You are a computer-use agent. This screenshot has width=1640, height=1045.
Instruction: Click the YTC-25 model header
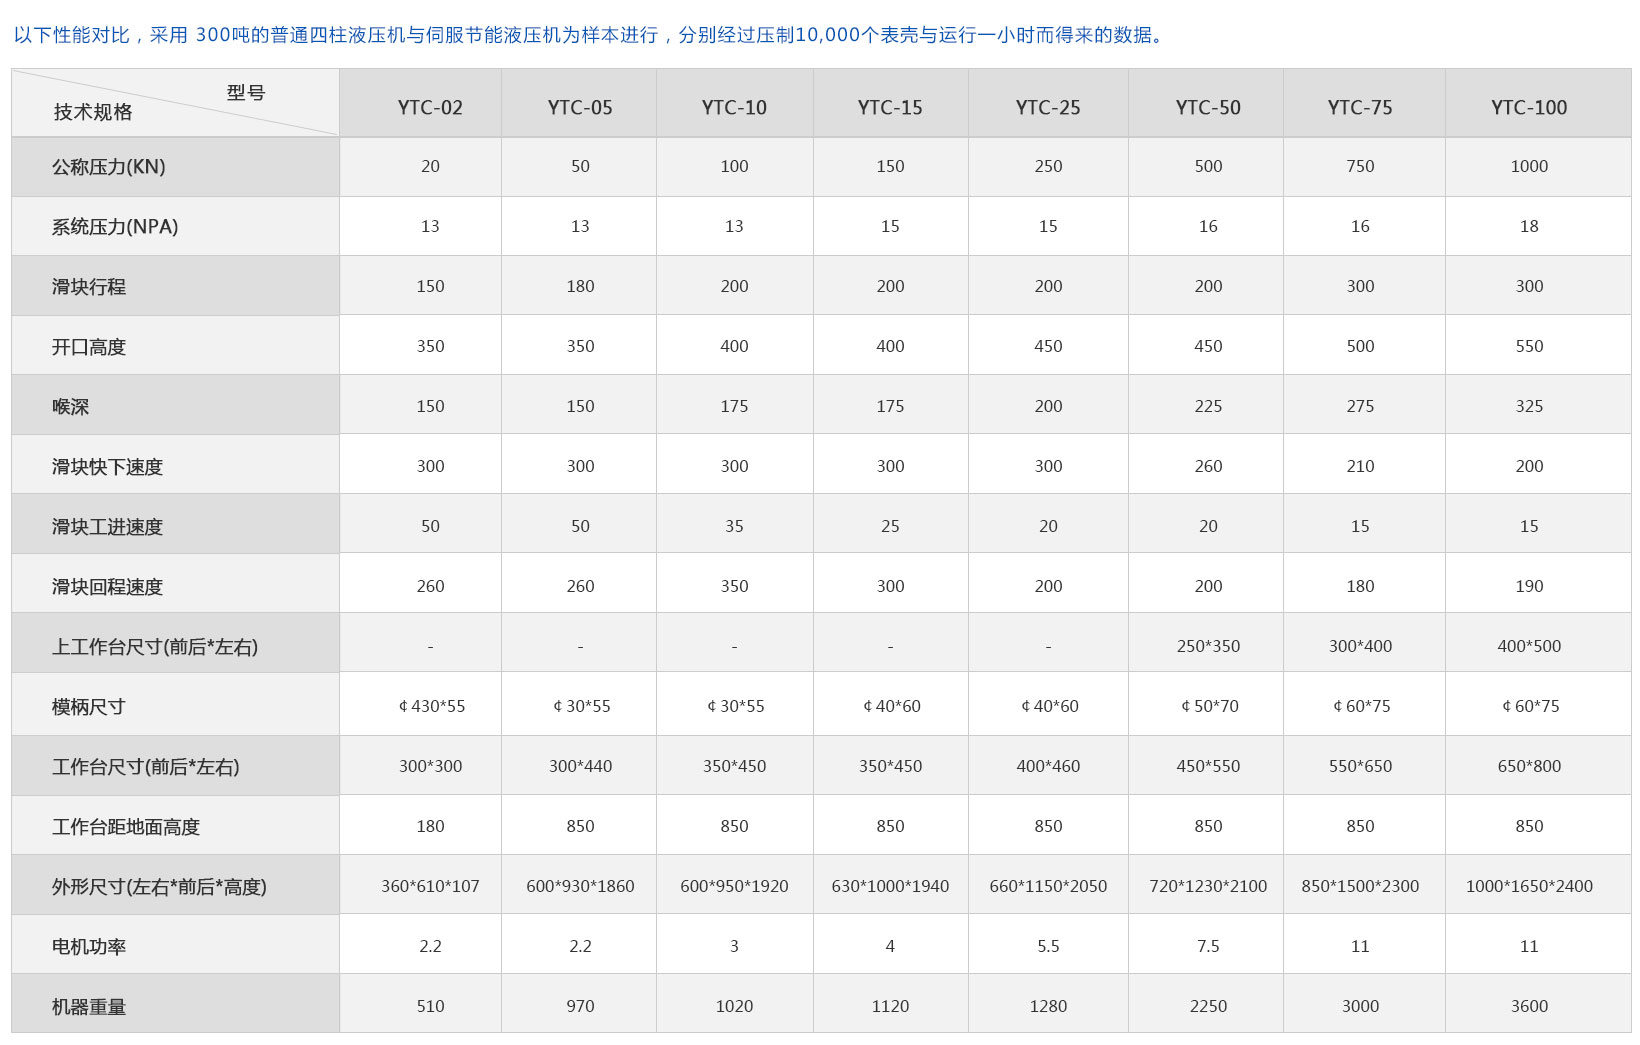tap(1047, 104)
